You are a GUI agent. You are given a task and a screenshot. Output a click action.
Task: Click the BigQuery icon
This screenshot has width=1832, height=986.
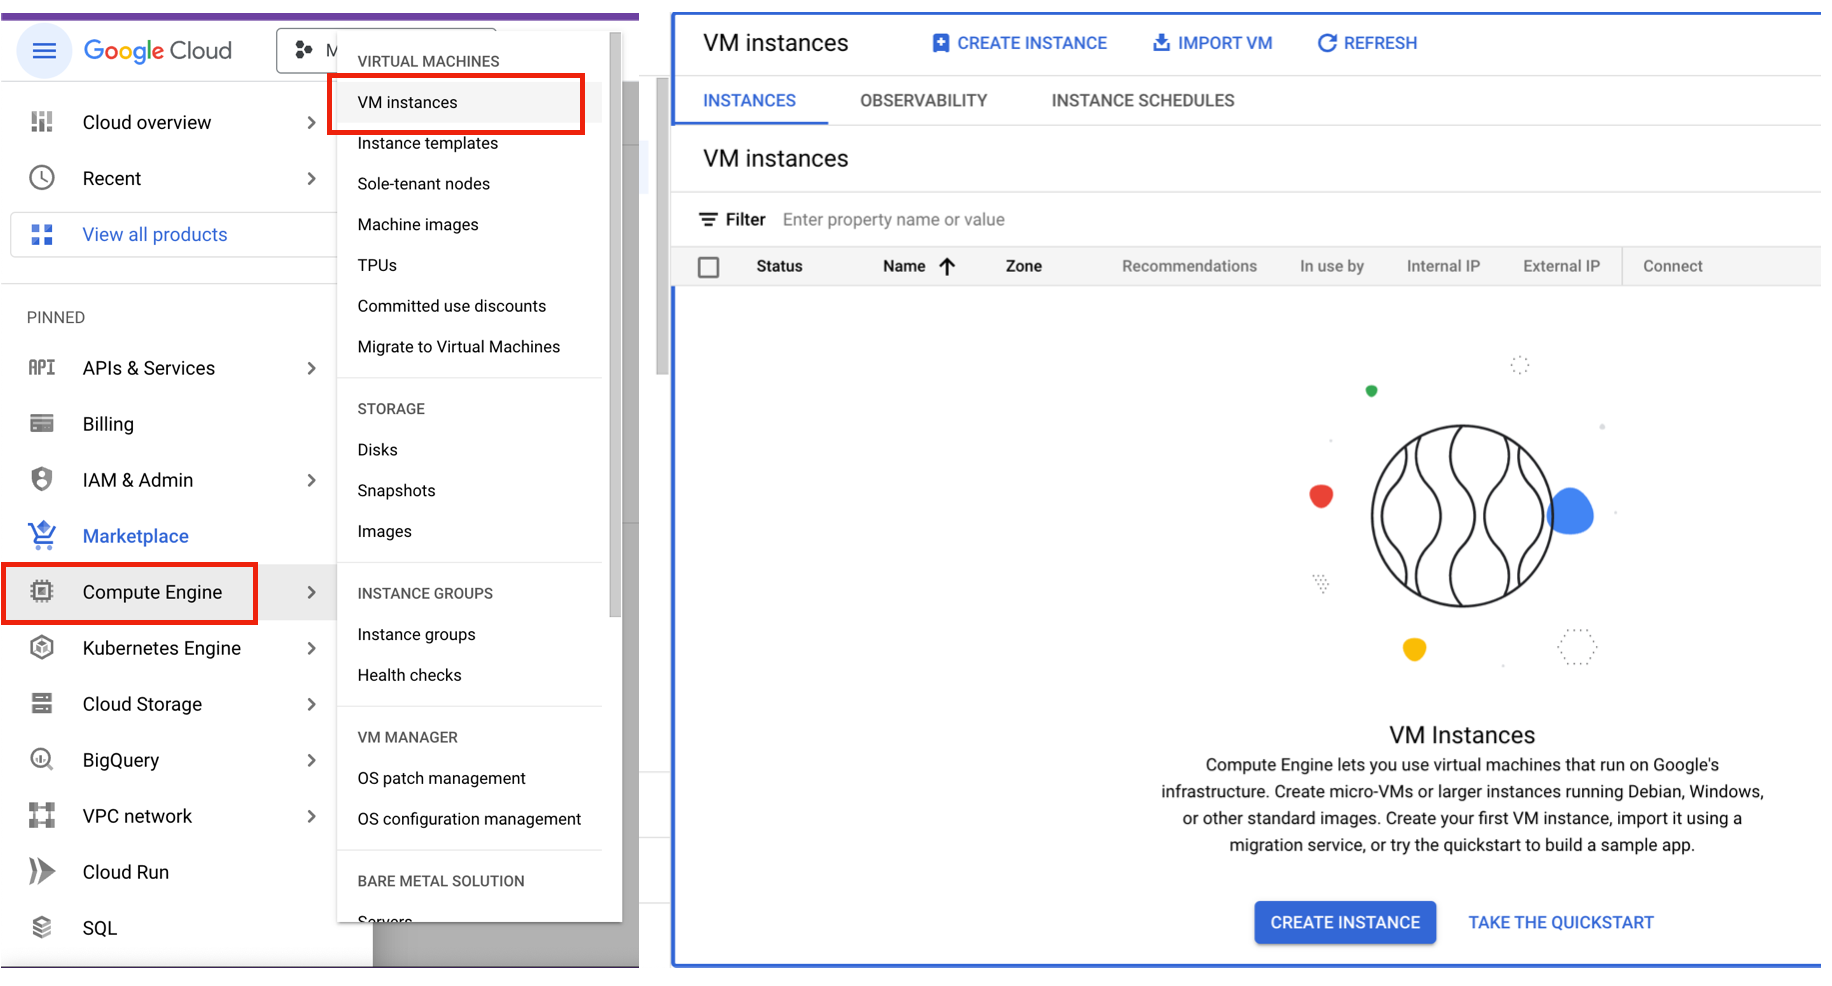42,759
